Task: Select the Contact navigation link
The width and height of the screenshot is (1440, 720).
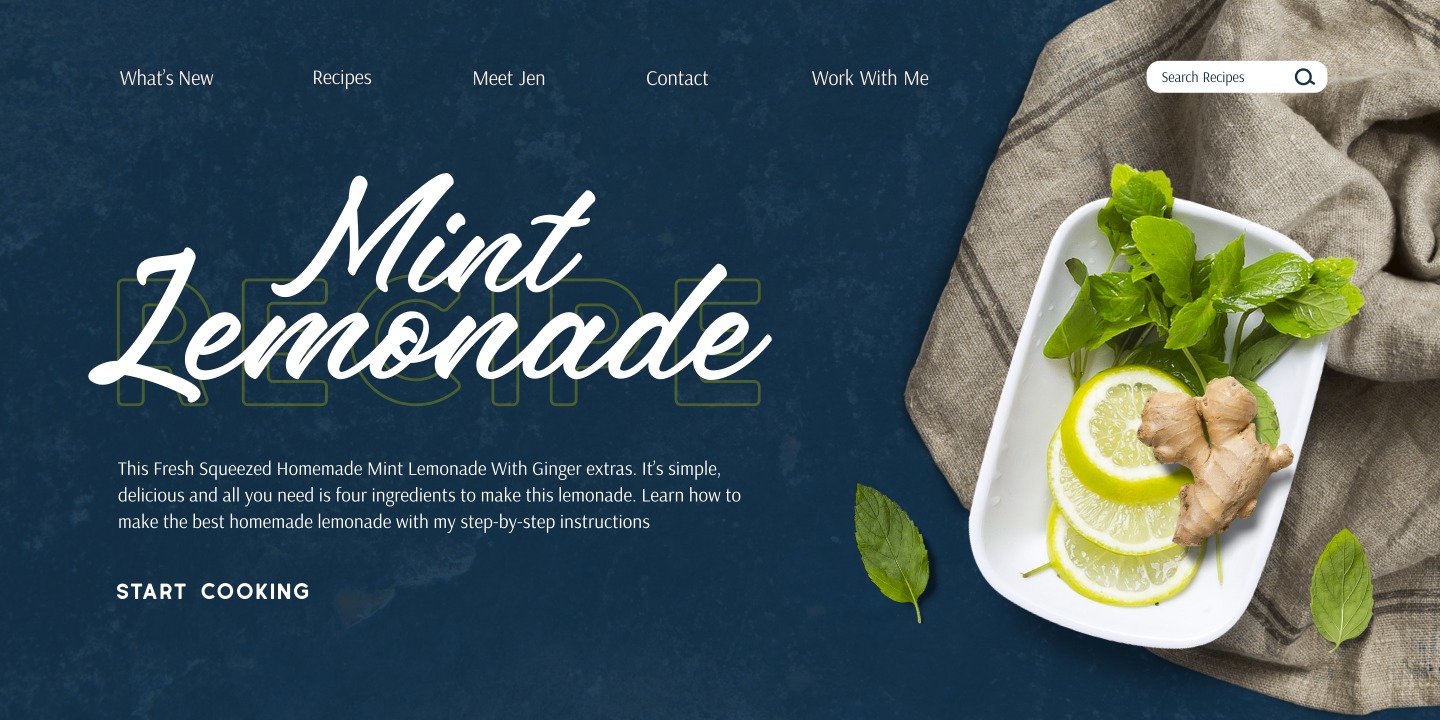Action: [x=677, y=78]
